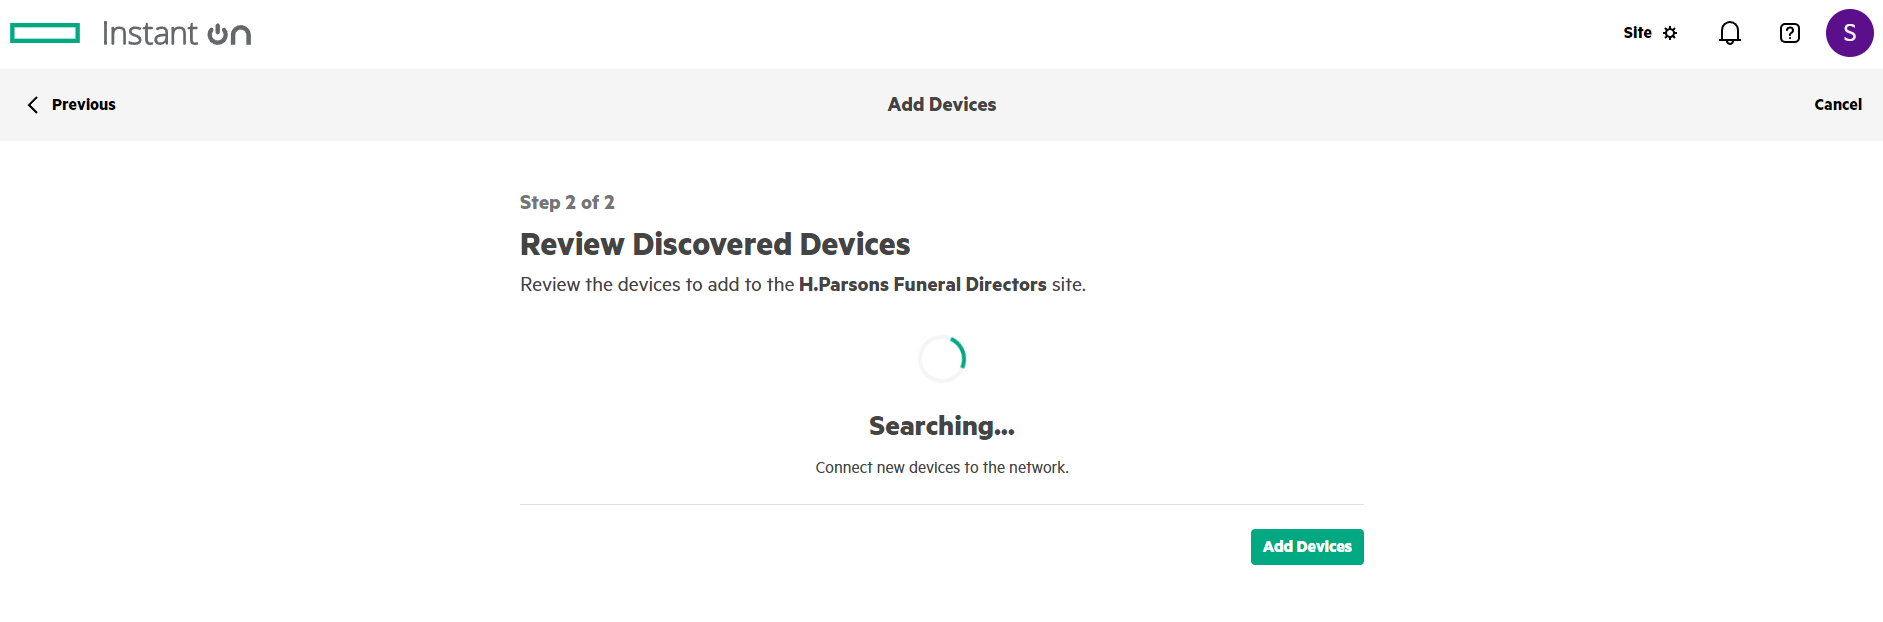Click the word Instant in the logo
1883x622 pixels.
[150, 35]
